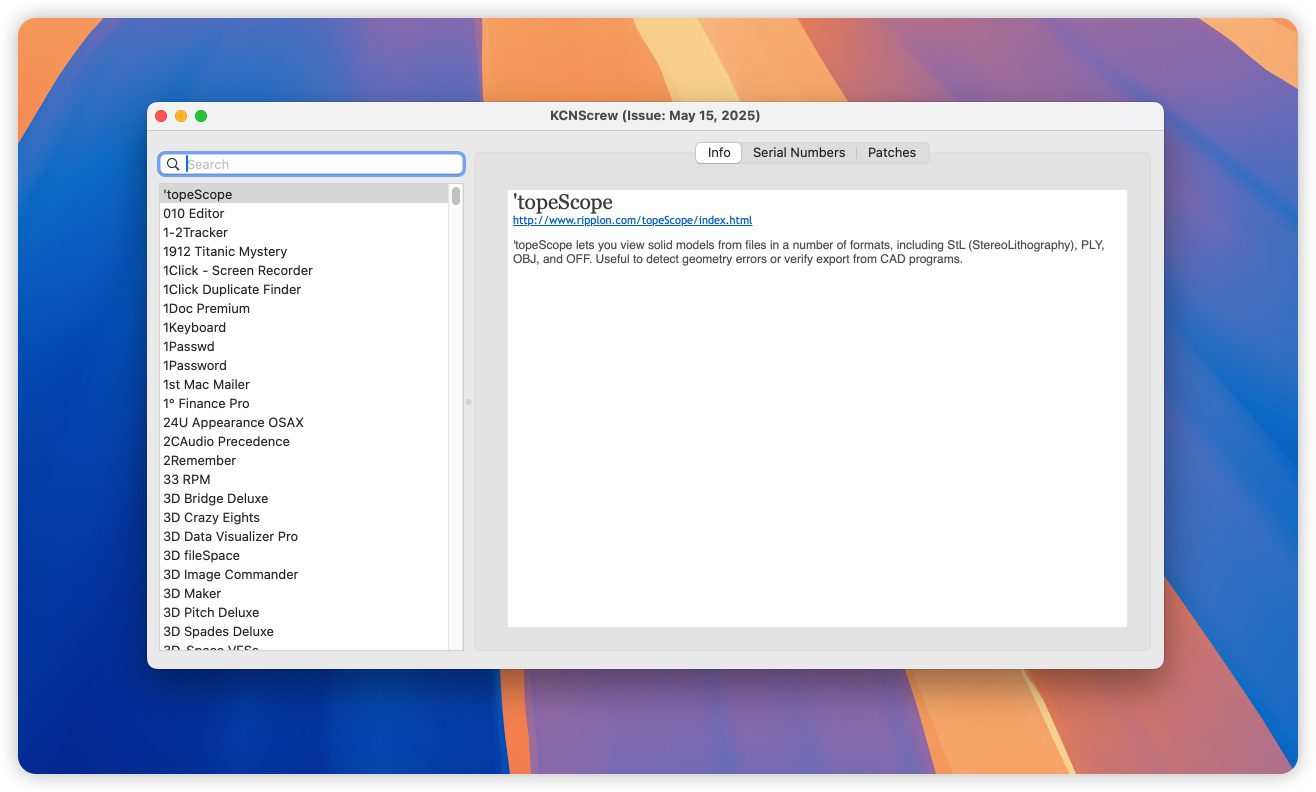Choose 3D Bridge Deluxe
The image size is (1316, 792).
point(305,498)
